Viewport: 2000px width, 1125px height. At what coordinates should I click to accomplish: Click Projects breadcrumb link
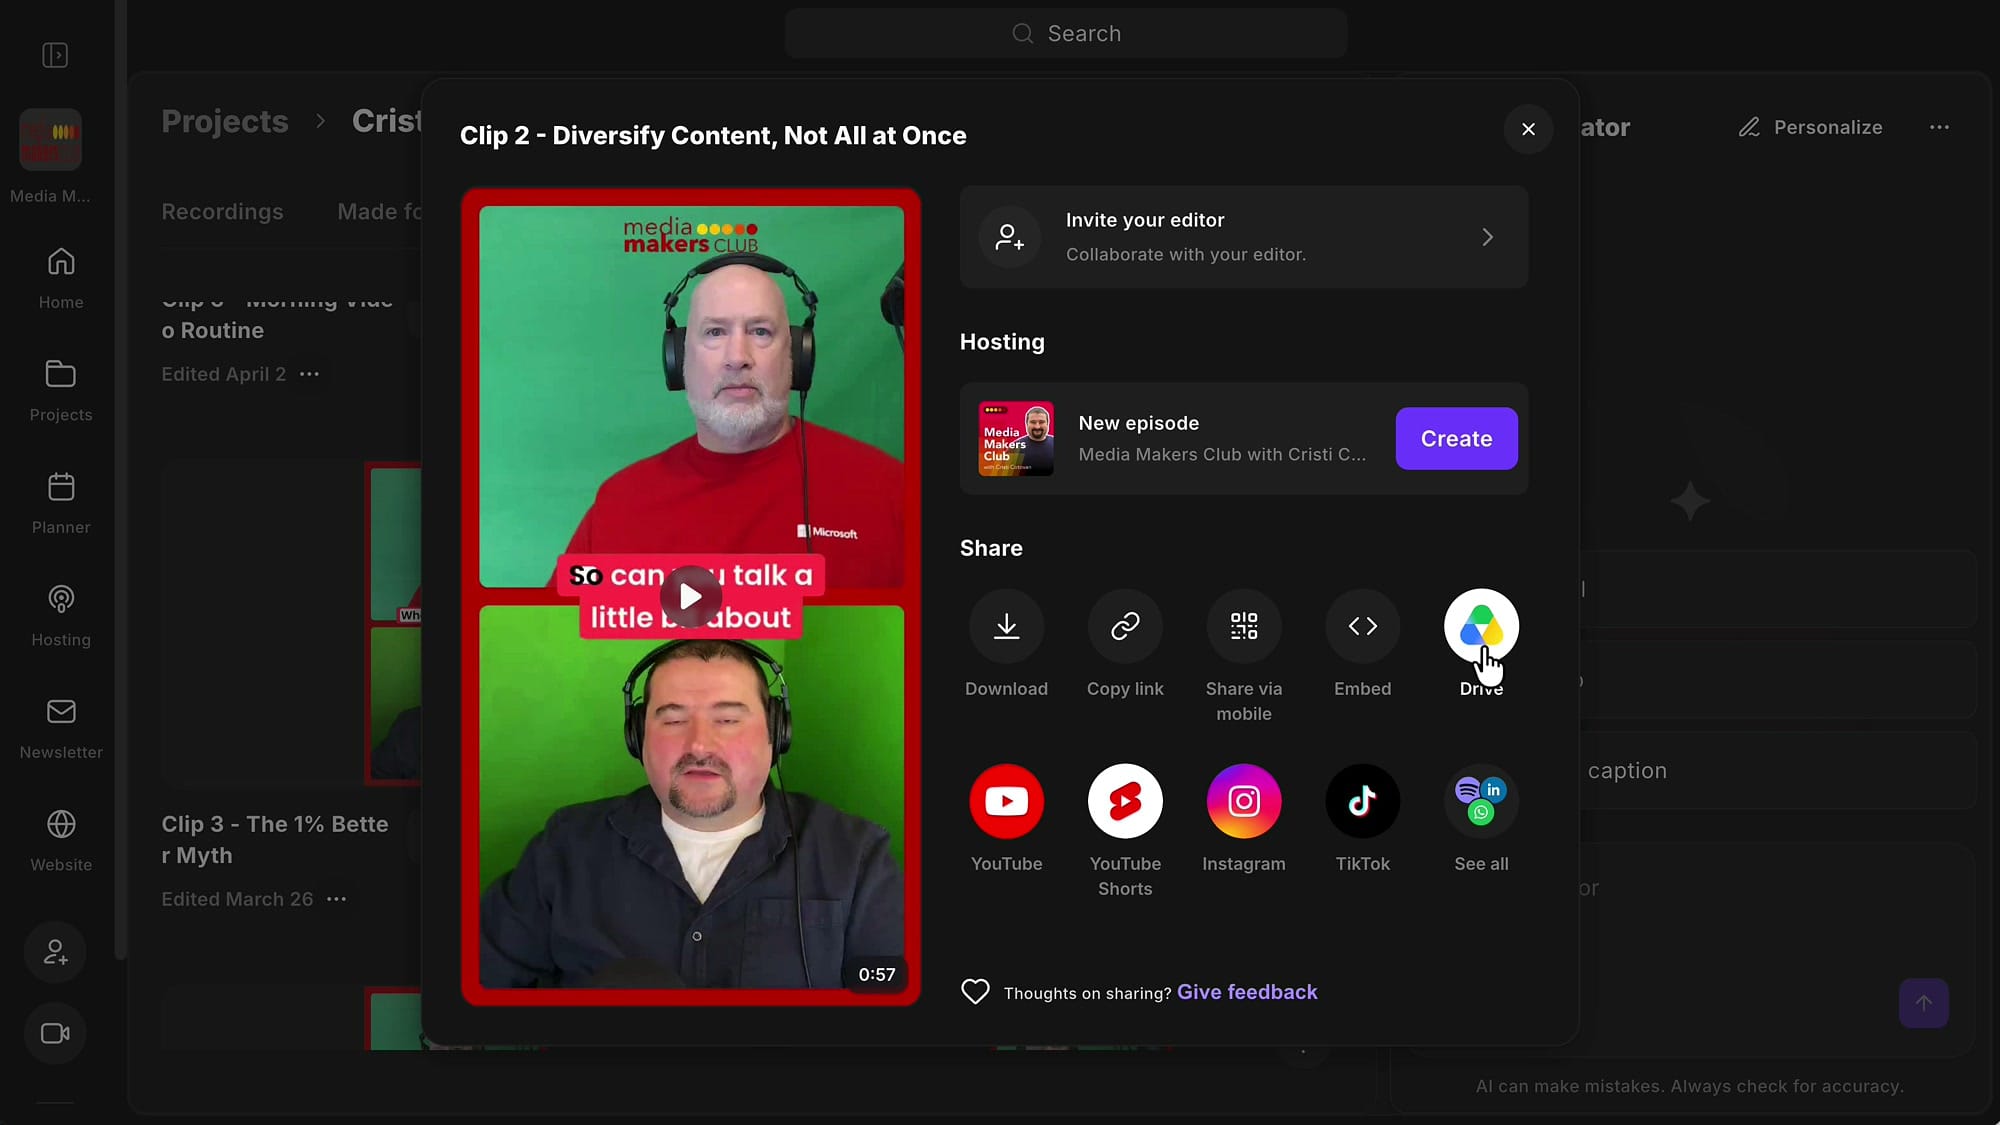225,121
